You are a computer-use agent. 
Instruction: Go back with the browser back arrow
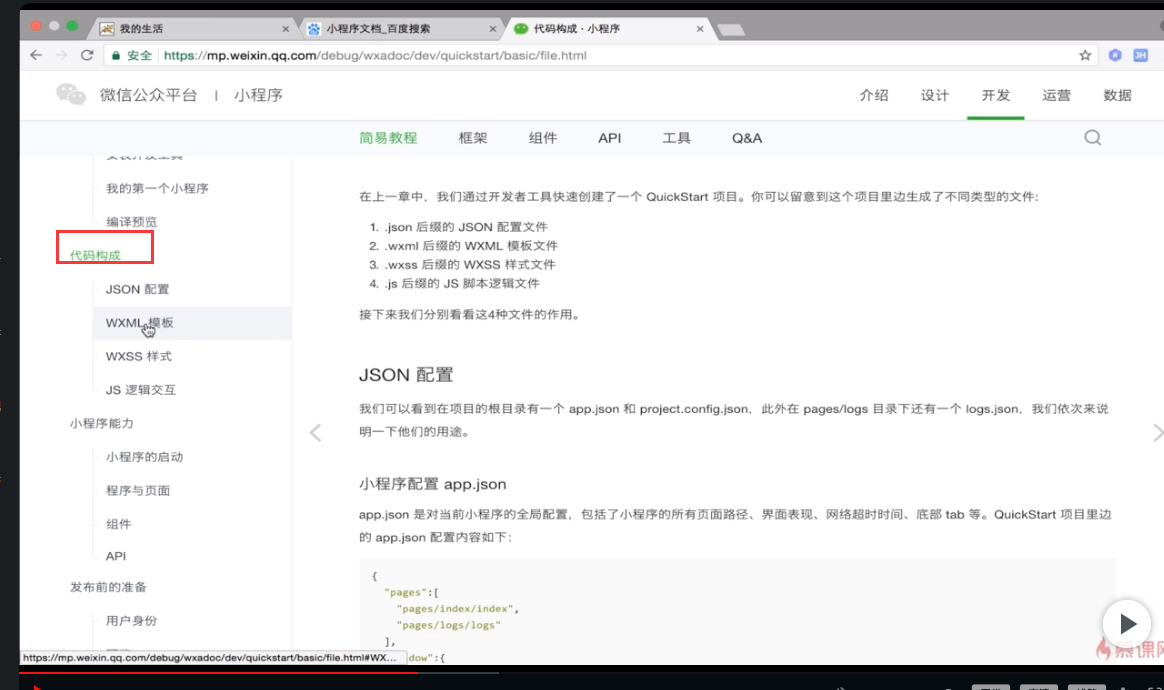(x=36, y=55)
